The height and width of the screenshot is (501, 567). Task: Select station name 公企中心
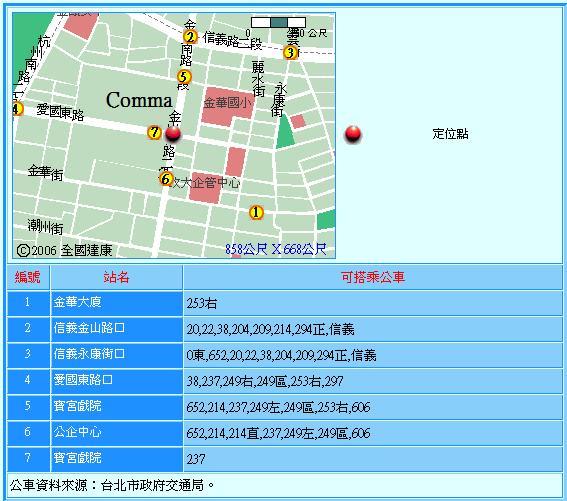[77, 432]
